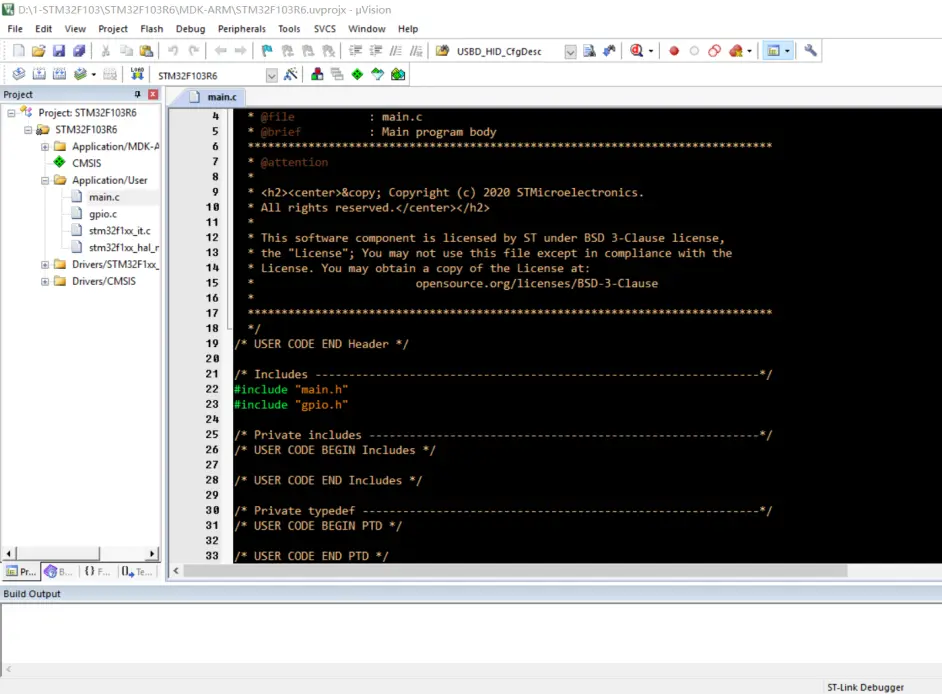Image resolution: width=942 pixels, height=694 pixels.
Task: Click the Build Output panel title
Action: tap(32, 594)
